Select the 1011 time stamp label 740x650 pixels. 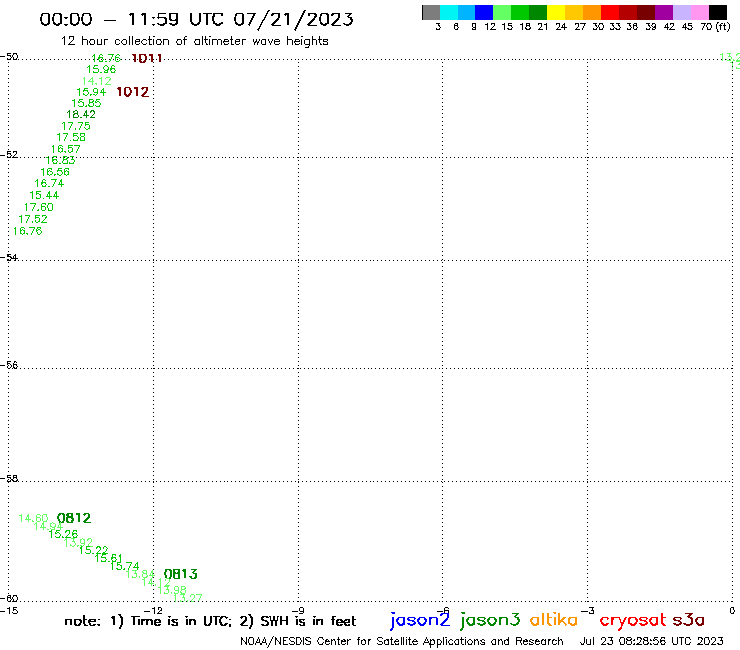pyautogui.click(x=147, y=58)
